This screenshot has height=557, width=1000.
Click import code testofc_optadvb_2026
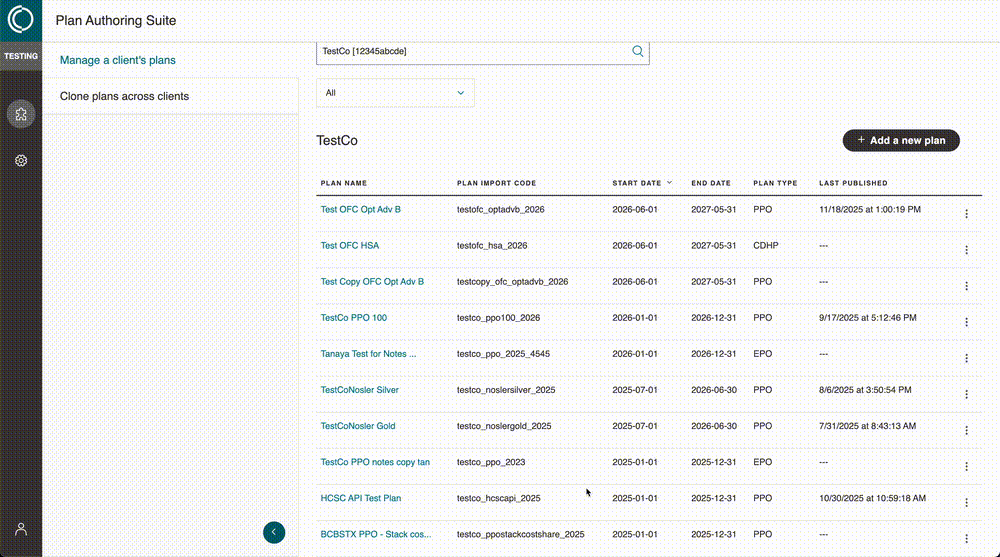pyautogui.click(x=501, y=209)
